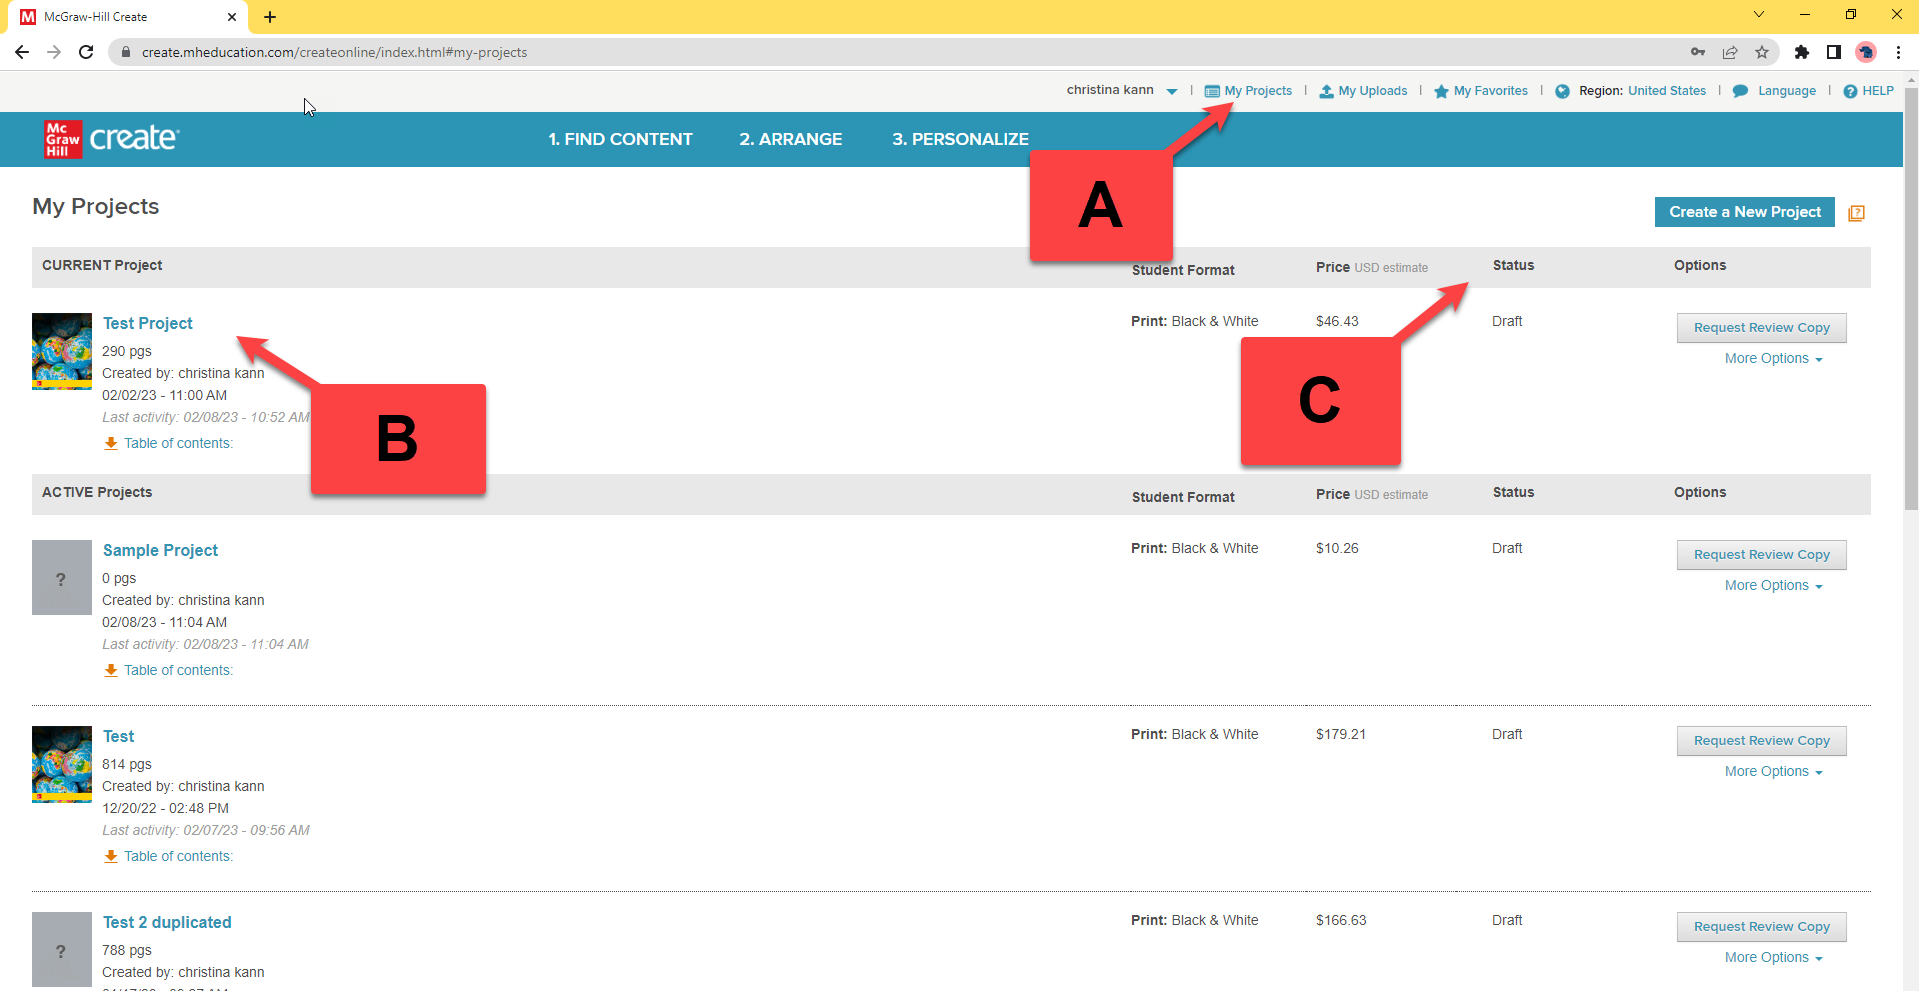
Task: Request Review Copy for the Test project
Action: [x=1761, y=741]
